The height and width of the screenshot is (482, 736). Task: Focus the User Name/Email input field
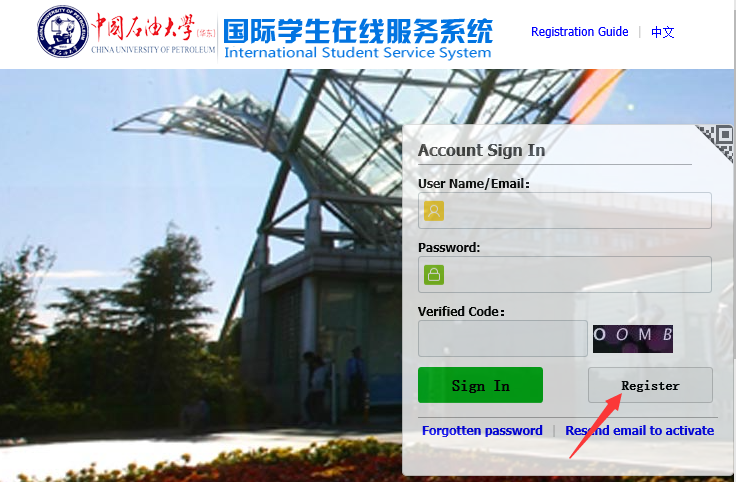click(565, 211)
